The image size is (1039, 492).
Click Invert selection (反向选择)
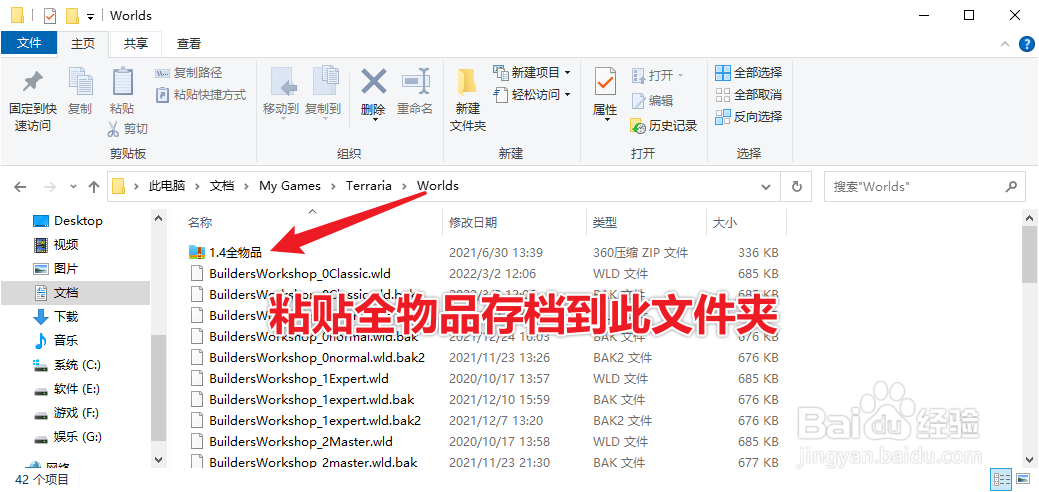pyautogui.click(x=749, y=117)
